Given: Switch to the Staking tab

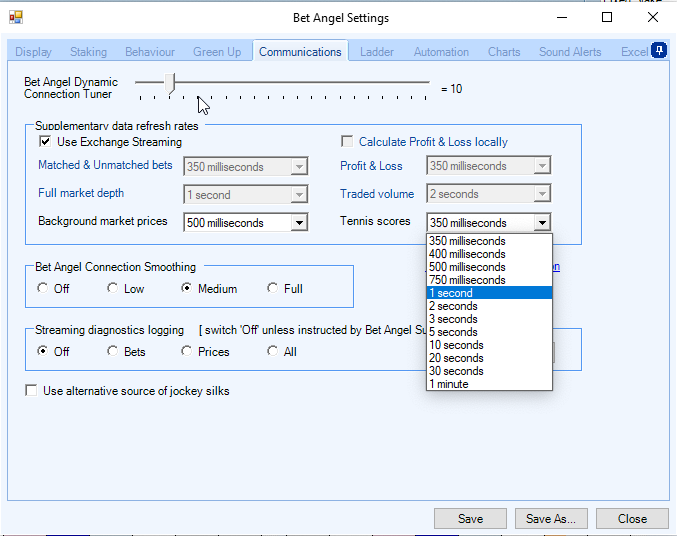Looking at the screenshot, I should pos(89,52).
